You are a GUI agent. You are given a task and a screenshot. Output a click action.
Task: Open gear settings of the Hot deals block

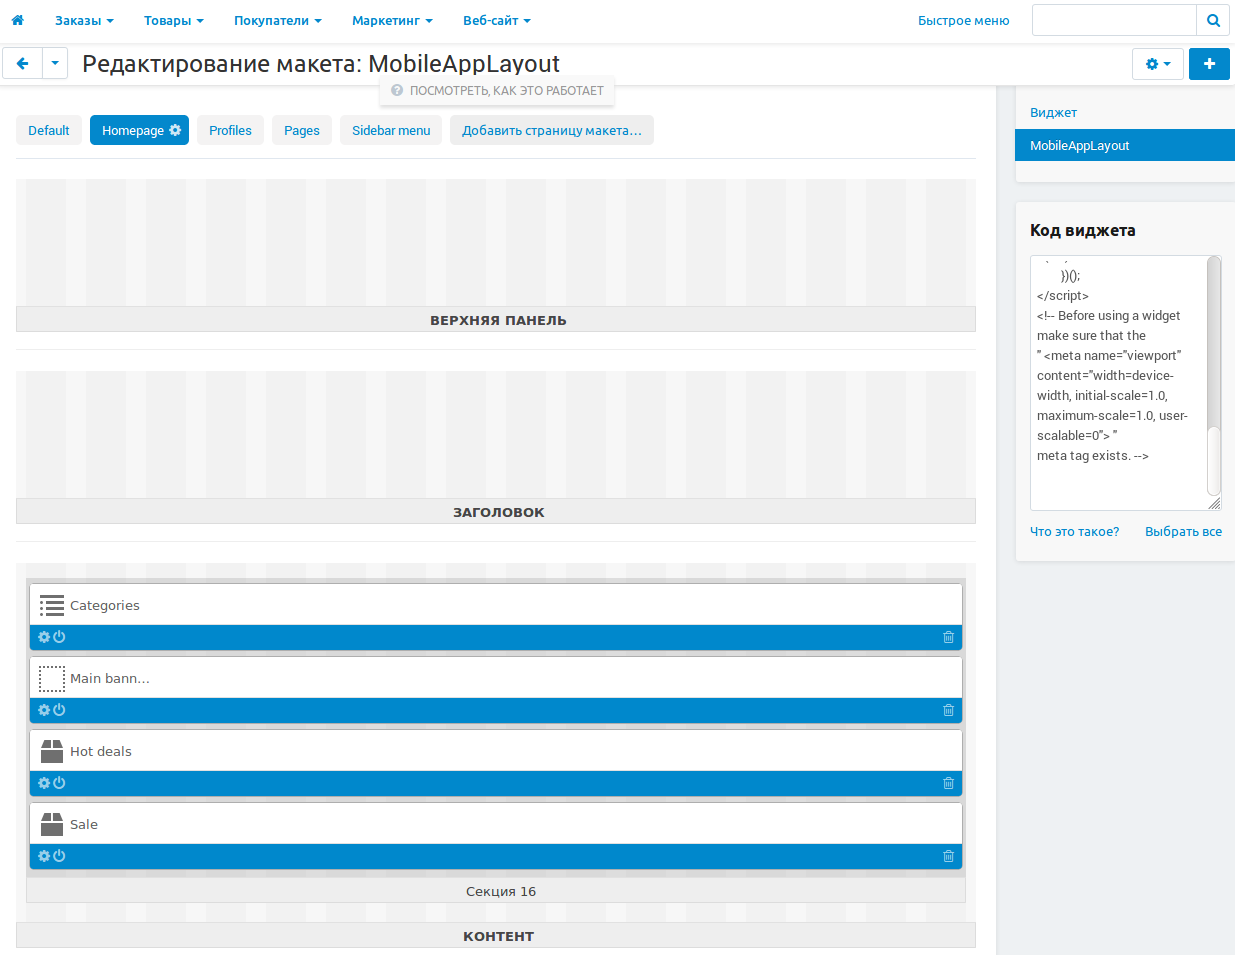point(44,783)
